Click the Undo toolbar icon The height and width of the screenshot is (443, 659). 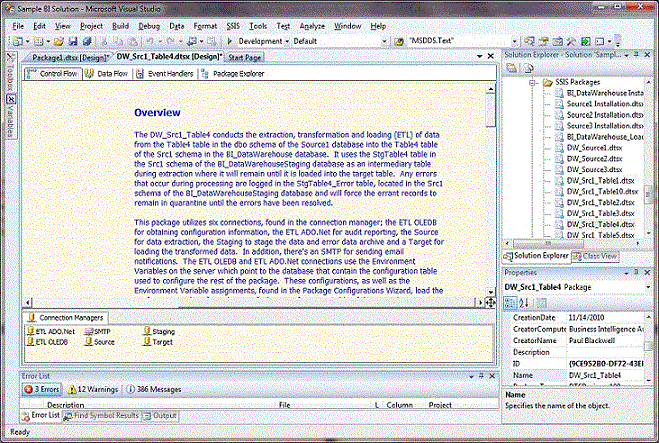click(x=150, y=41)
